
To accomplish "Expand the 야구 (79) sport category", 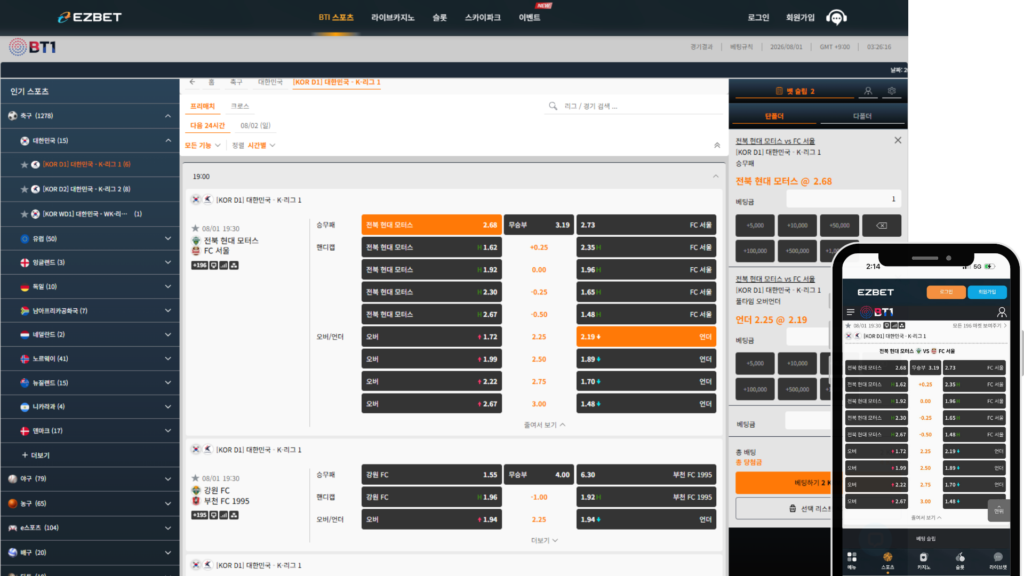I will 168,479.
